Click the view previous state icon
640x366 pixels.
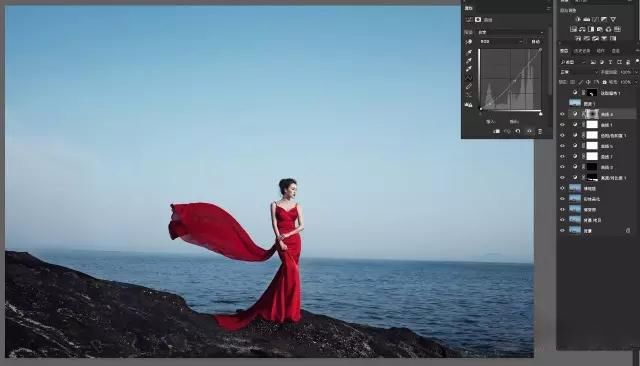point(507,131)
